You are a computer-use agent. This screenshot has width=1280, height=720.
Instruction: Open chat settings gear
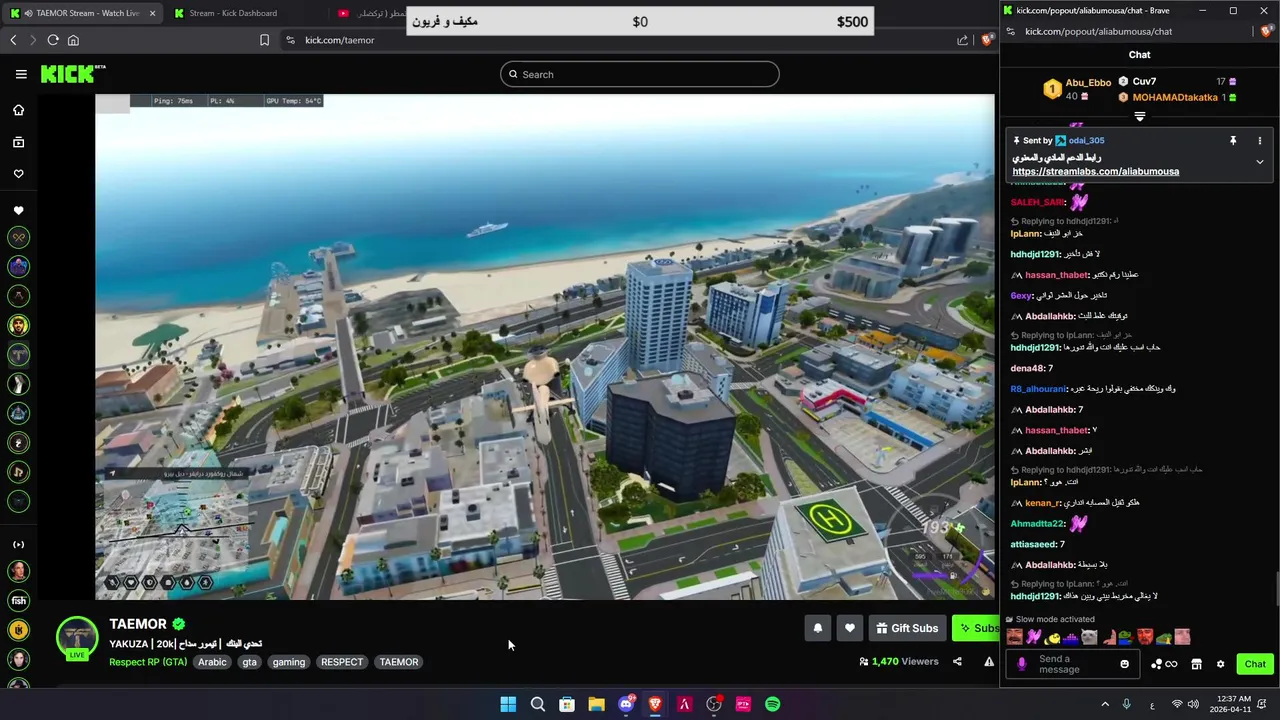(1220, 664)
